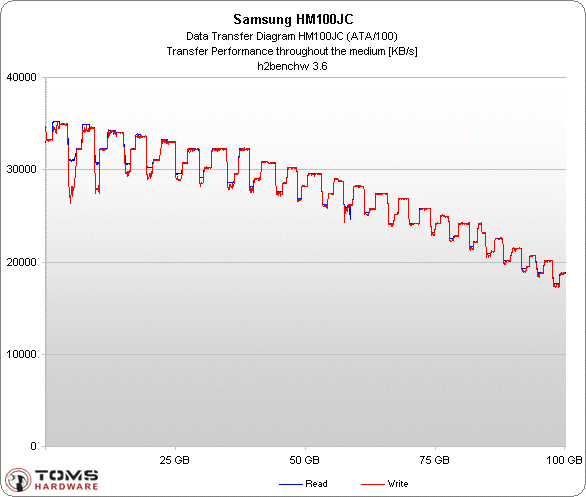Click the '50 GB' x-axis label
This screenshot has height=497, width=586.
pos(305,460)
